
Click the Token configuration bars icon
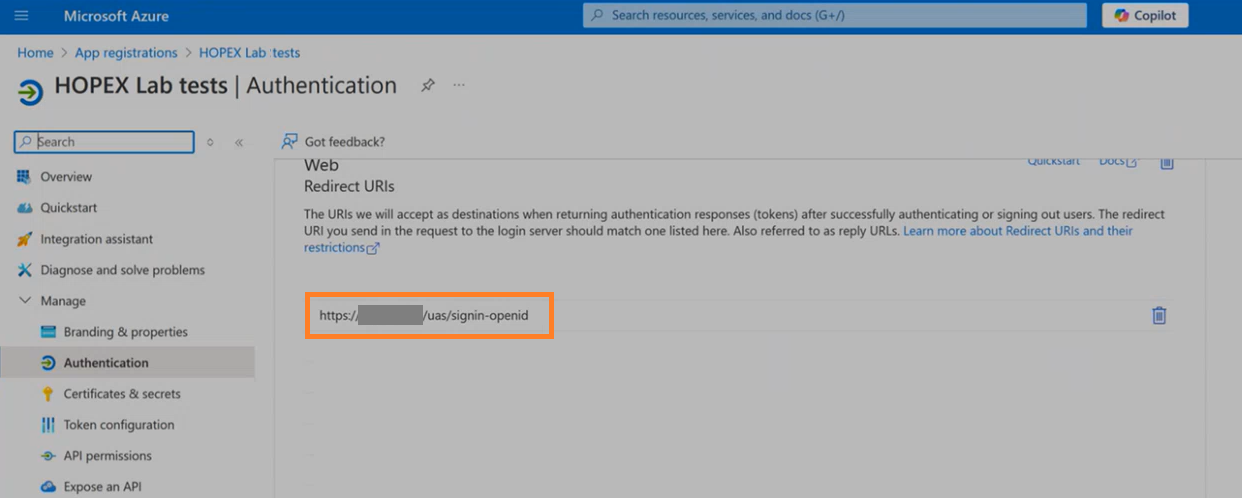(x=48, y=425)
